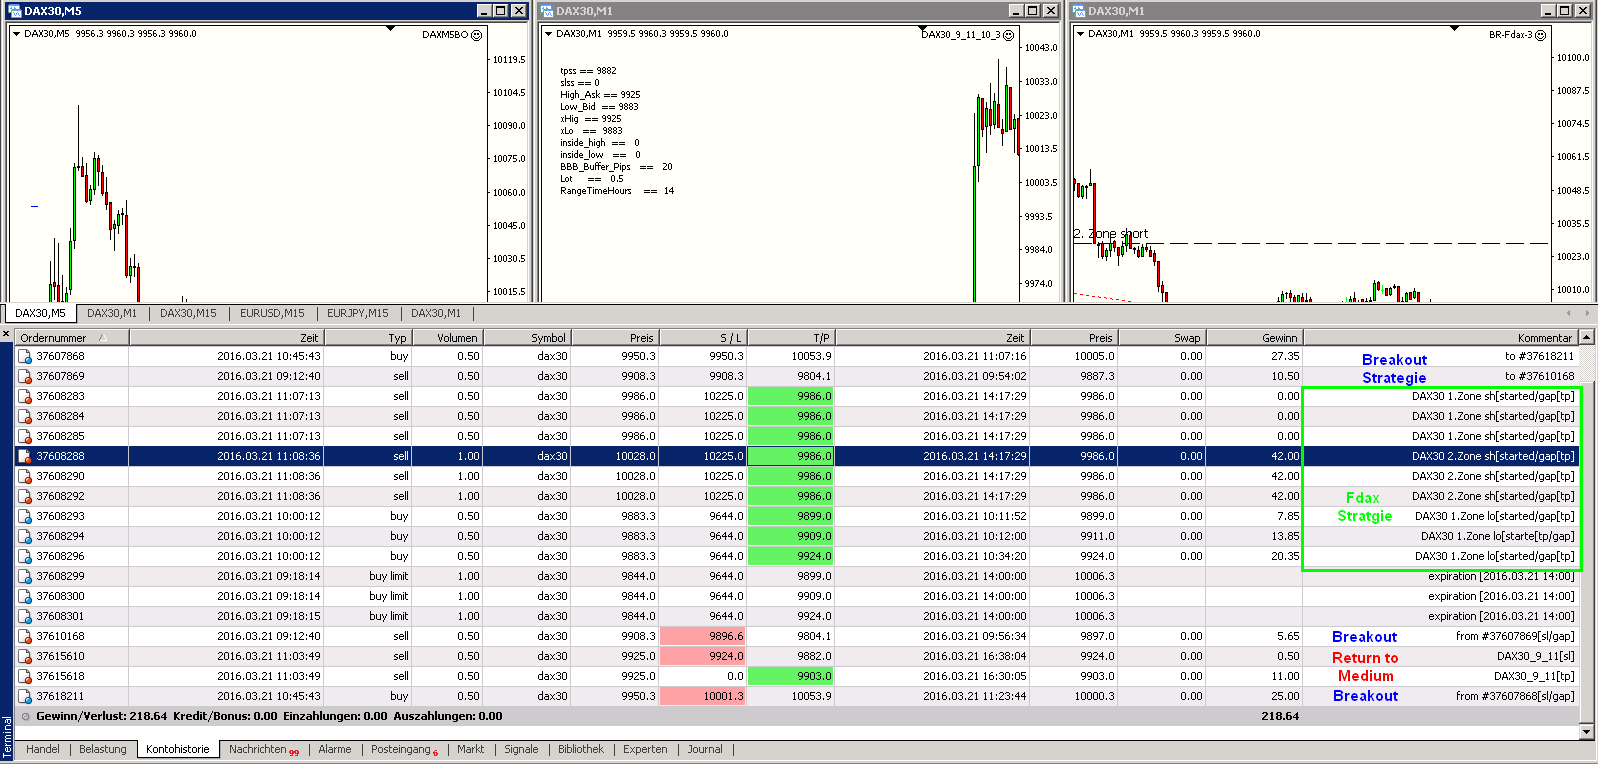Image resolution: width=1598 pixels, height=764 pixels.
Task: Click the DAX30,M5 chart window title icon
Action: tap(14, 11)
